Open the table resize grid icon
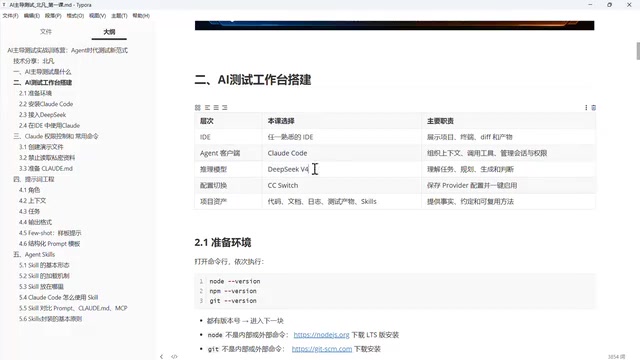The image size is (640, 360). (198, 107)
